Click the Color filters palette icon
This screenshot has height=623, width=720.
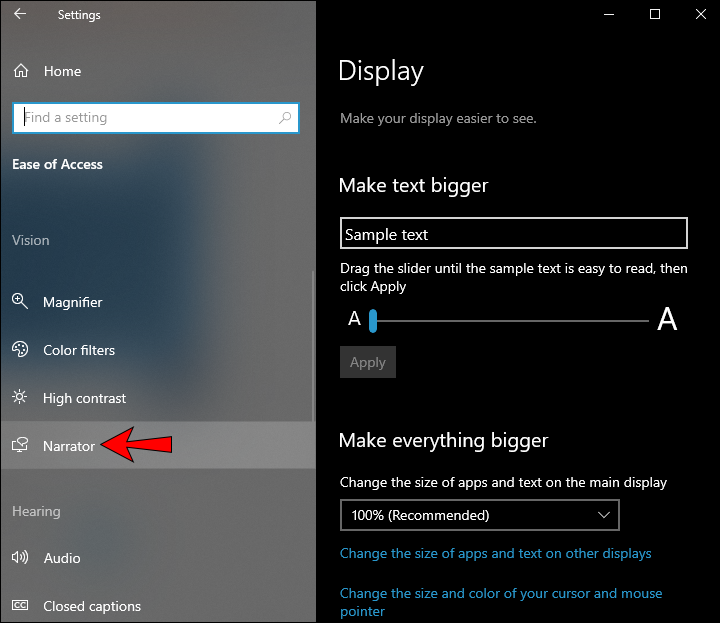[20, 349]
